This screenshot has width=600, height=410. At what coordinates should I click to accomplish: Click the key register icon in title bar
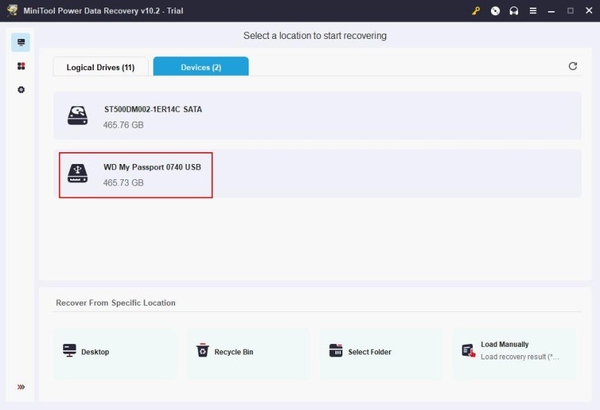476,11
